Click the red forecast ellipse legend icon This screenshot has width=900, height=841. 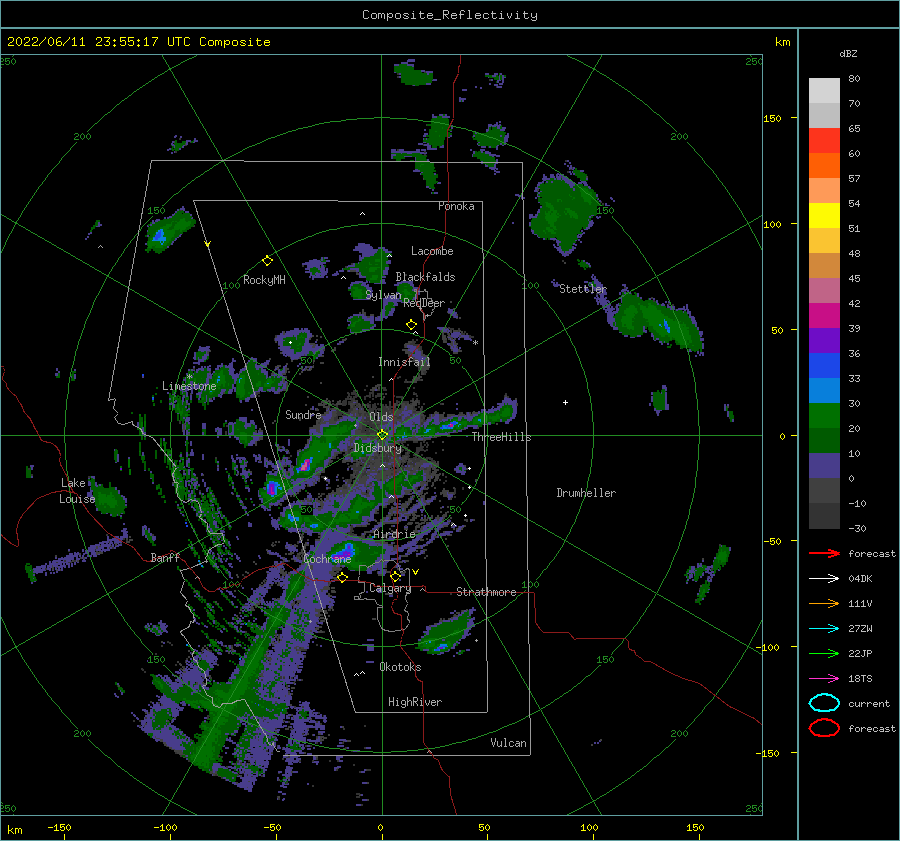point(824,728)
